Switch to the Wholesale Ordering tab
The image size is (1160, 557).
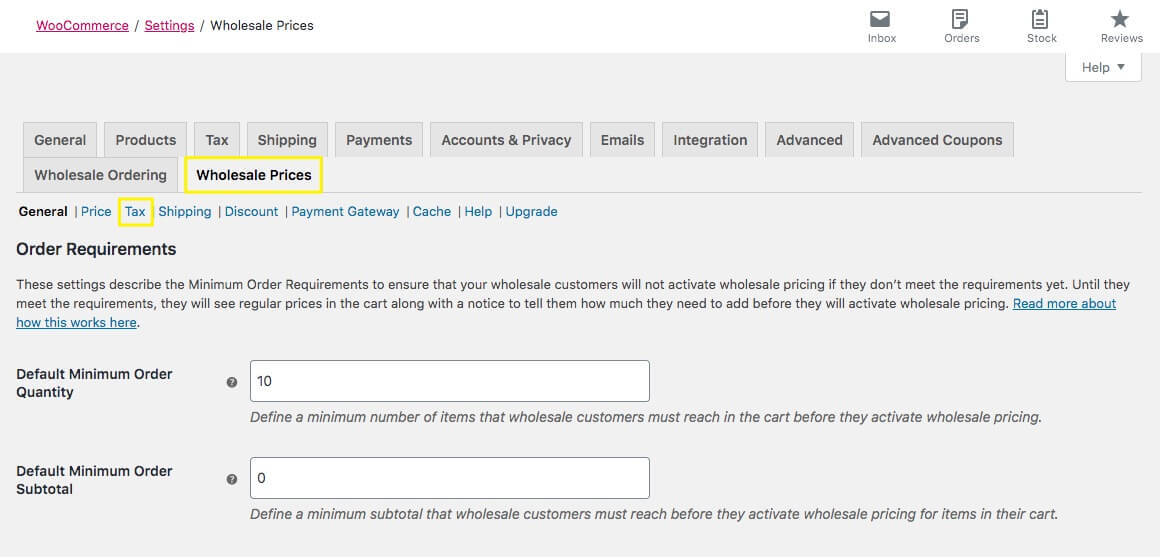tap(100, 175)
